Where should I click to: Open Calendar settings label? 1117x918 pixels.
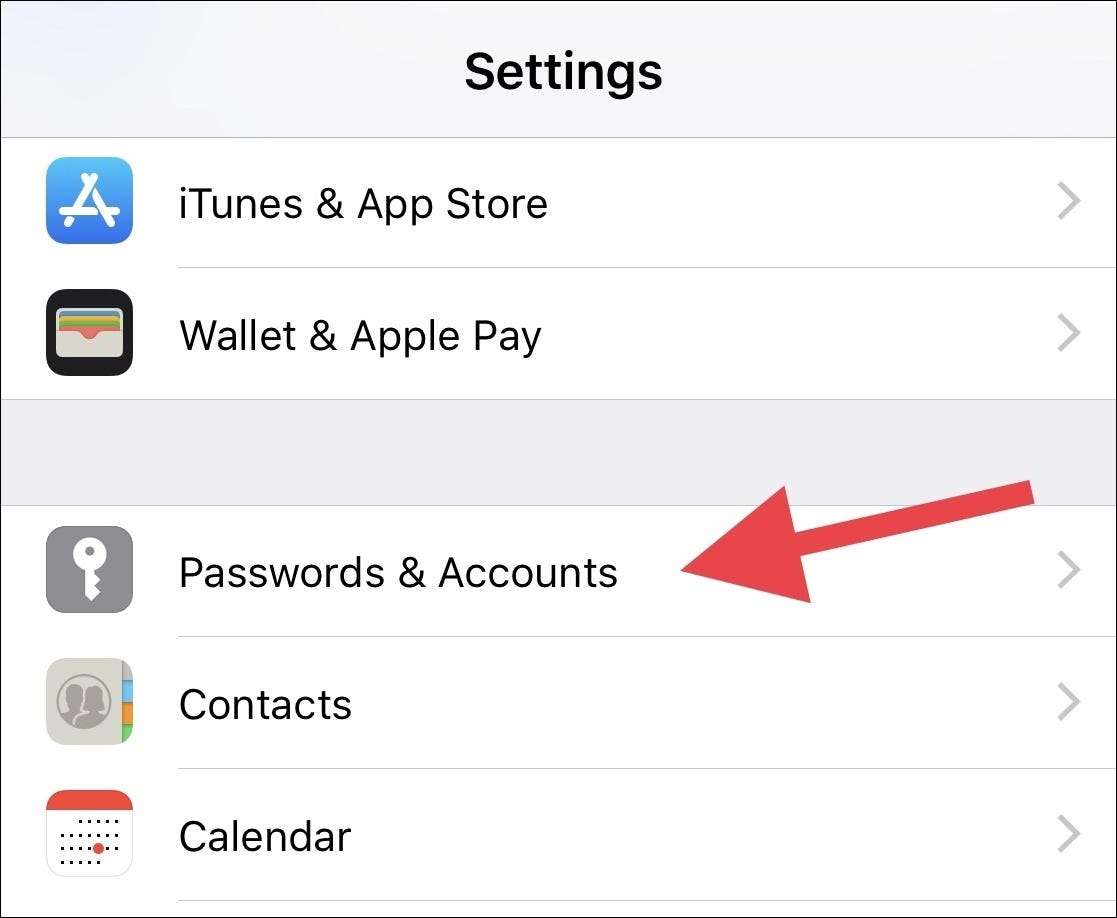click(x=265, y=836)
